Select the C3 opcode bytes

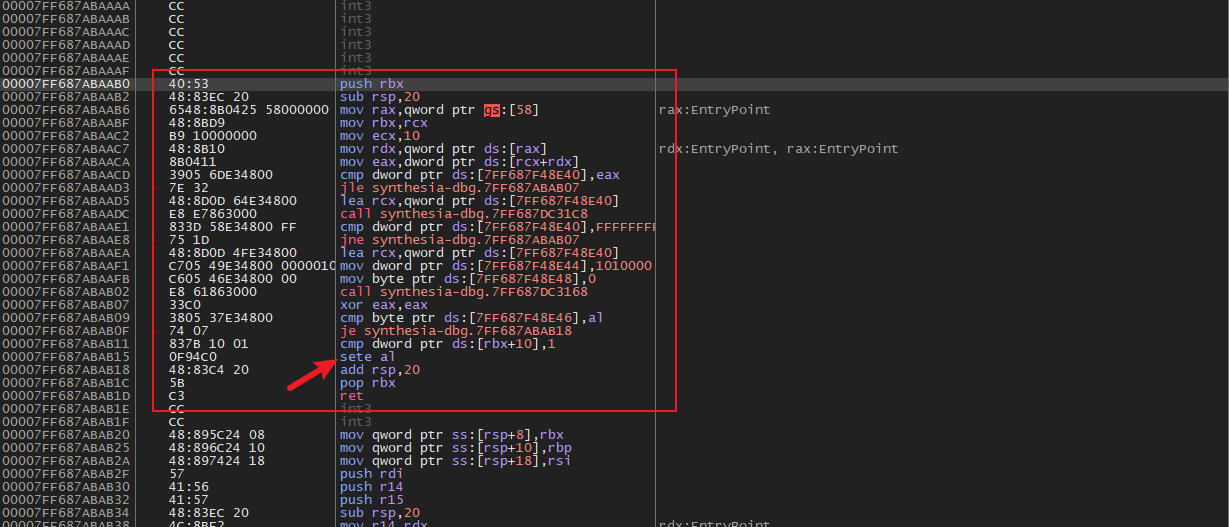(176, 396)
